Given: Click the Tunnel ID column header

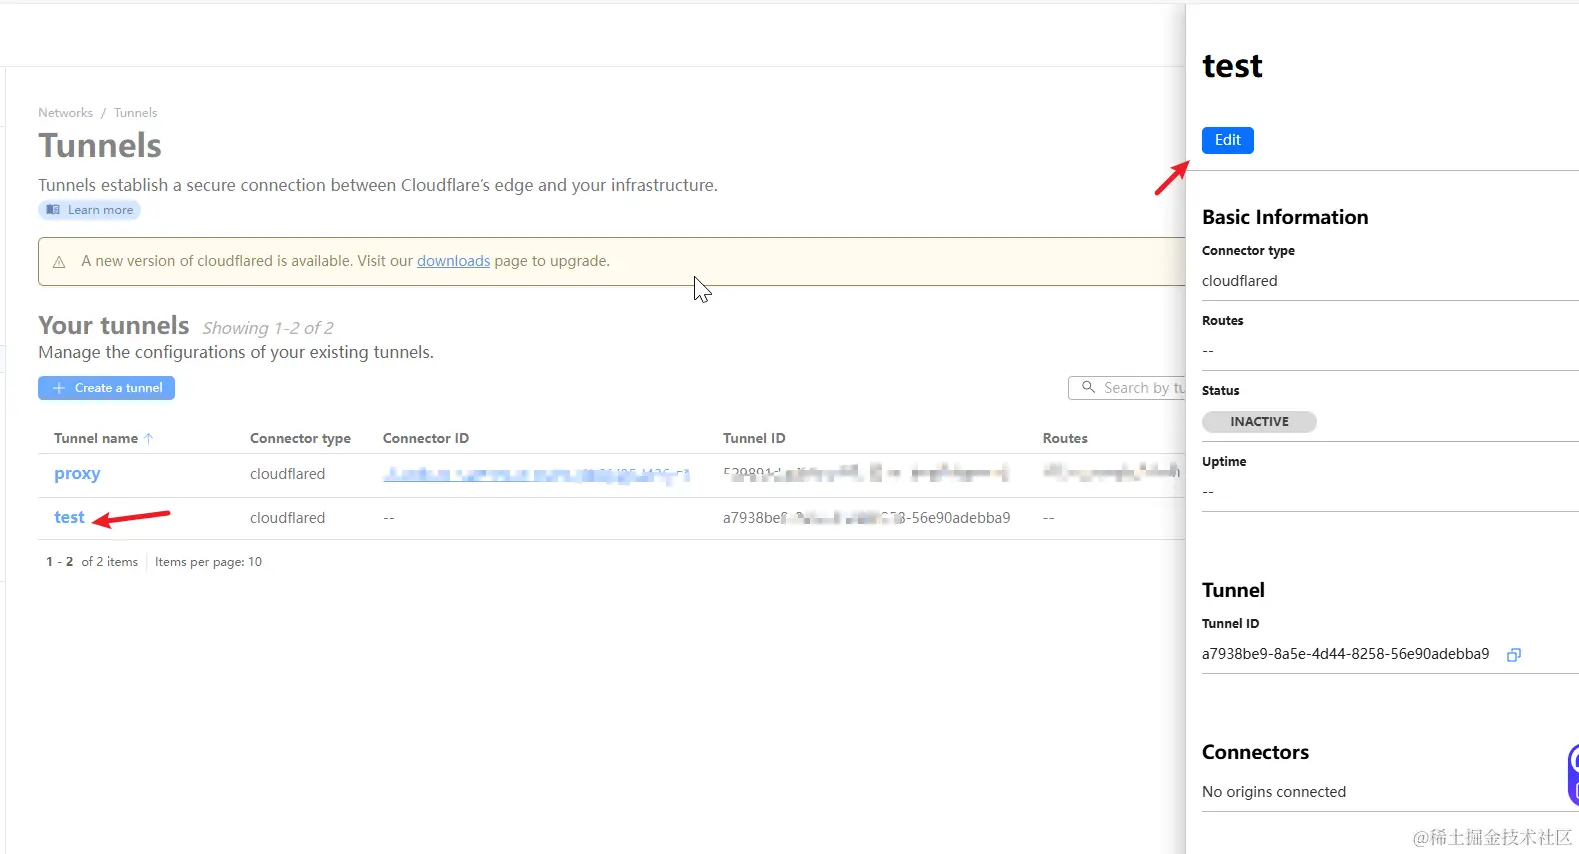Looking at the screenshot, I should tap(754, 438).
